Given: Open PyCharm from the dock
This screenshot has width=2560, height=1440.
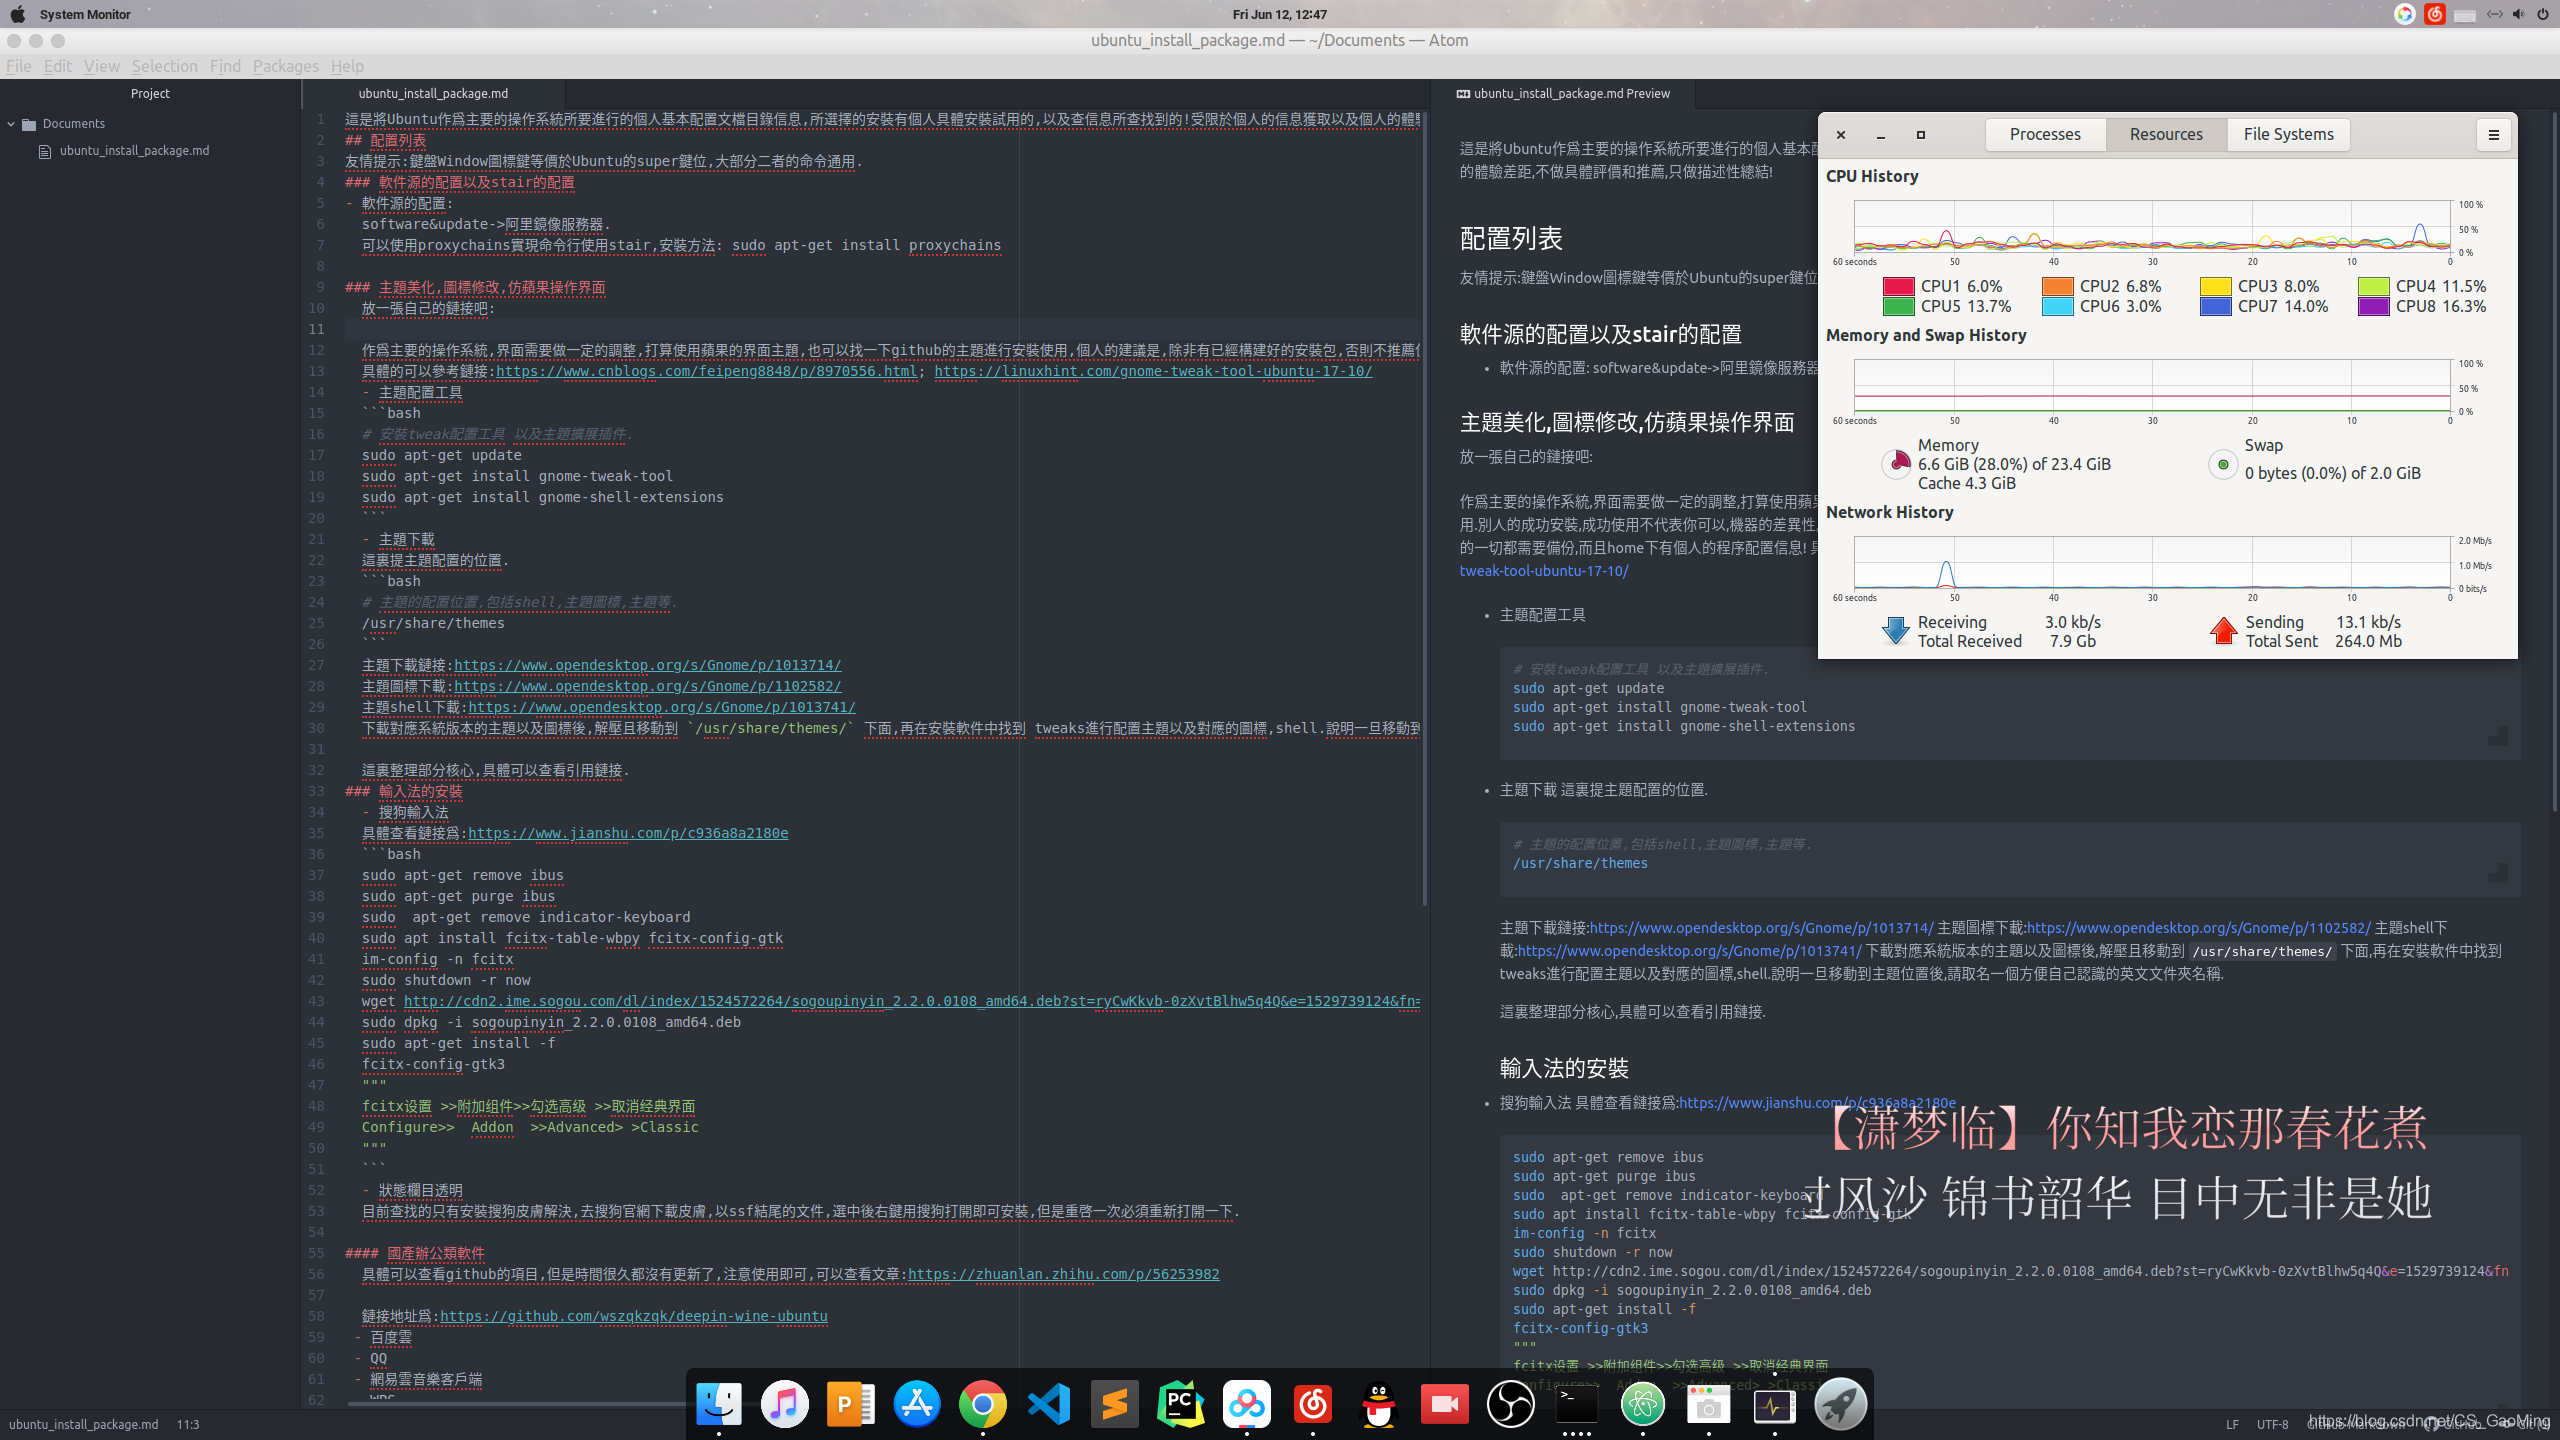Looking at the screenshot, I should pyautogui.click(x=1180, y=1405).
